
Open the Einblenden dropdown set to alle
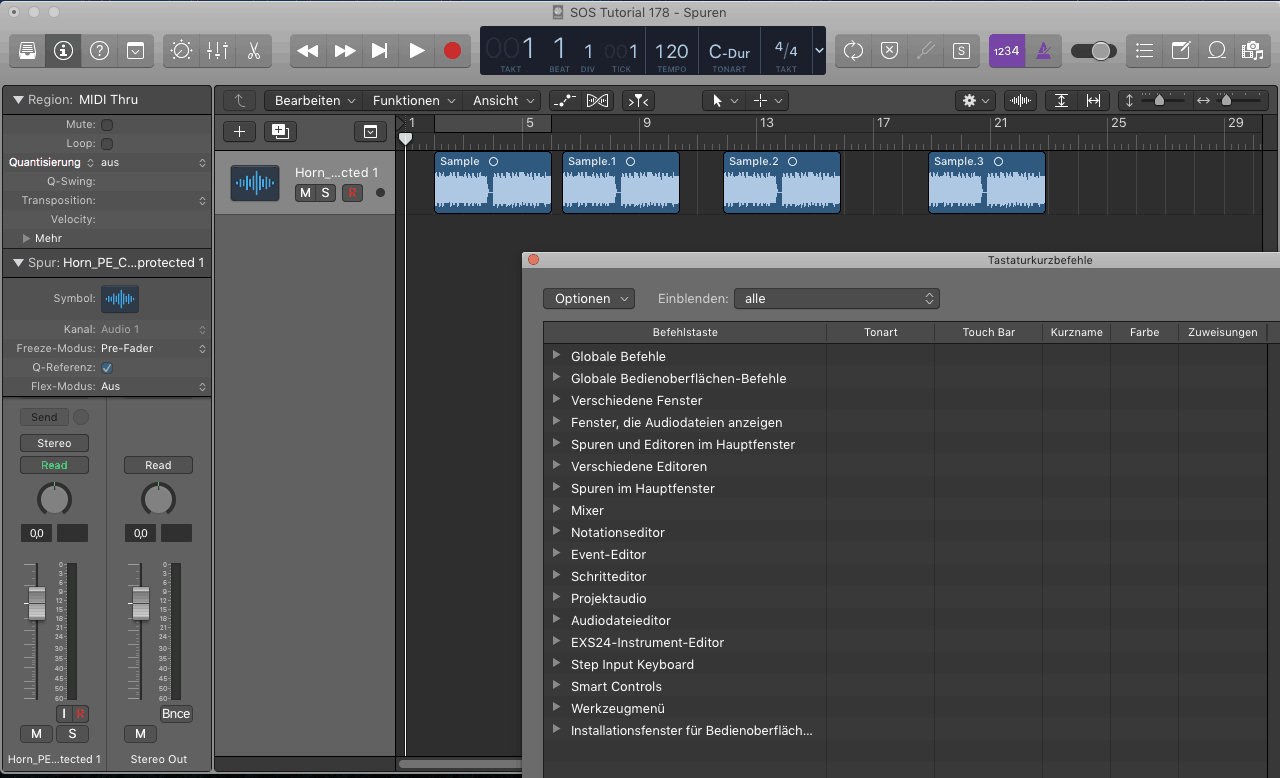pos(836,299)
